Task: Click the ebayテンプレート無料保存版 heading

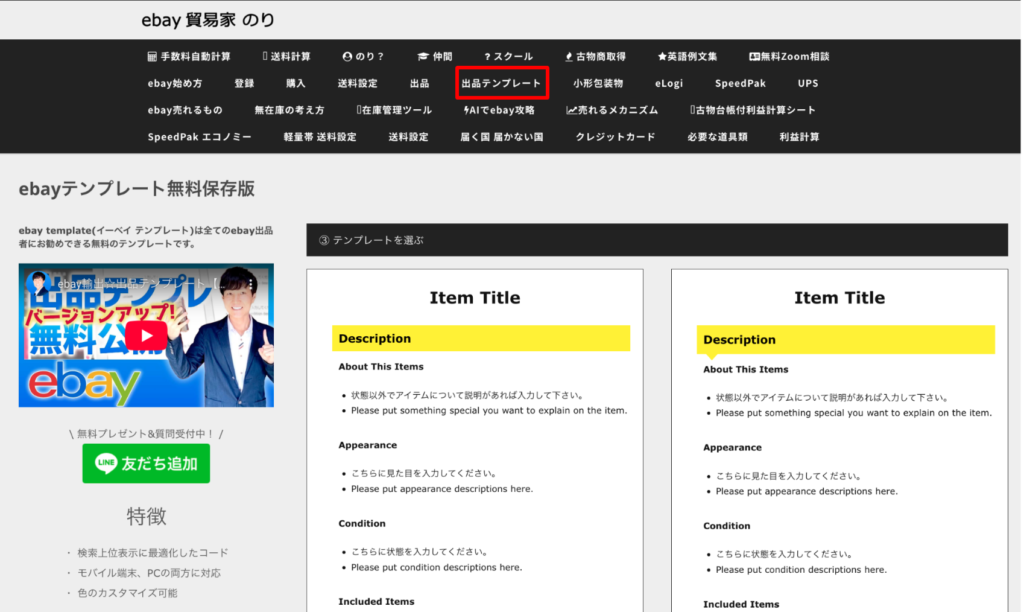Action: click(136, 189)
